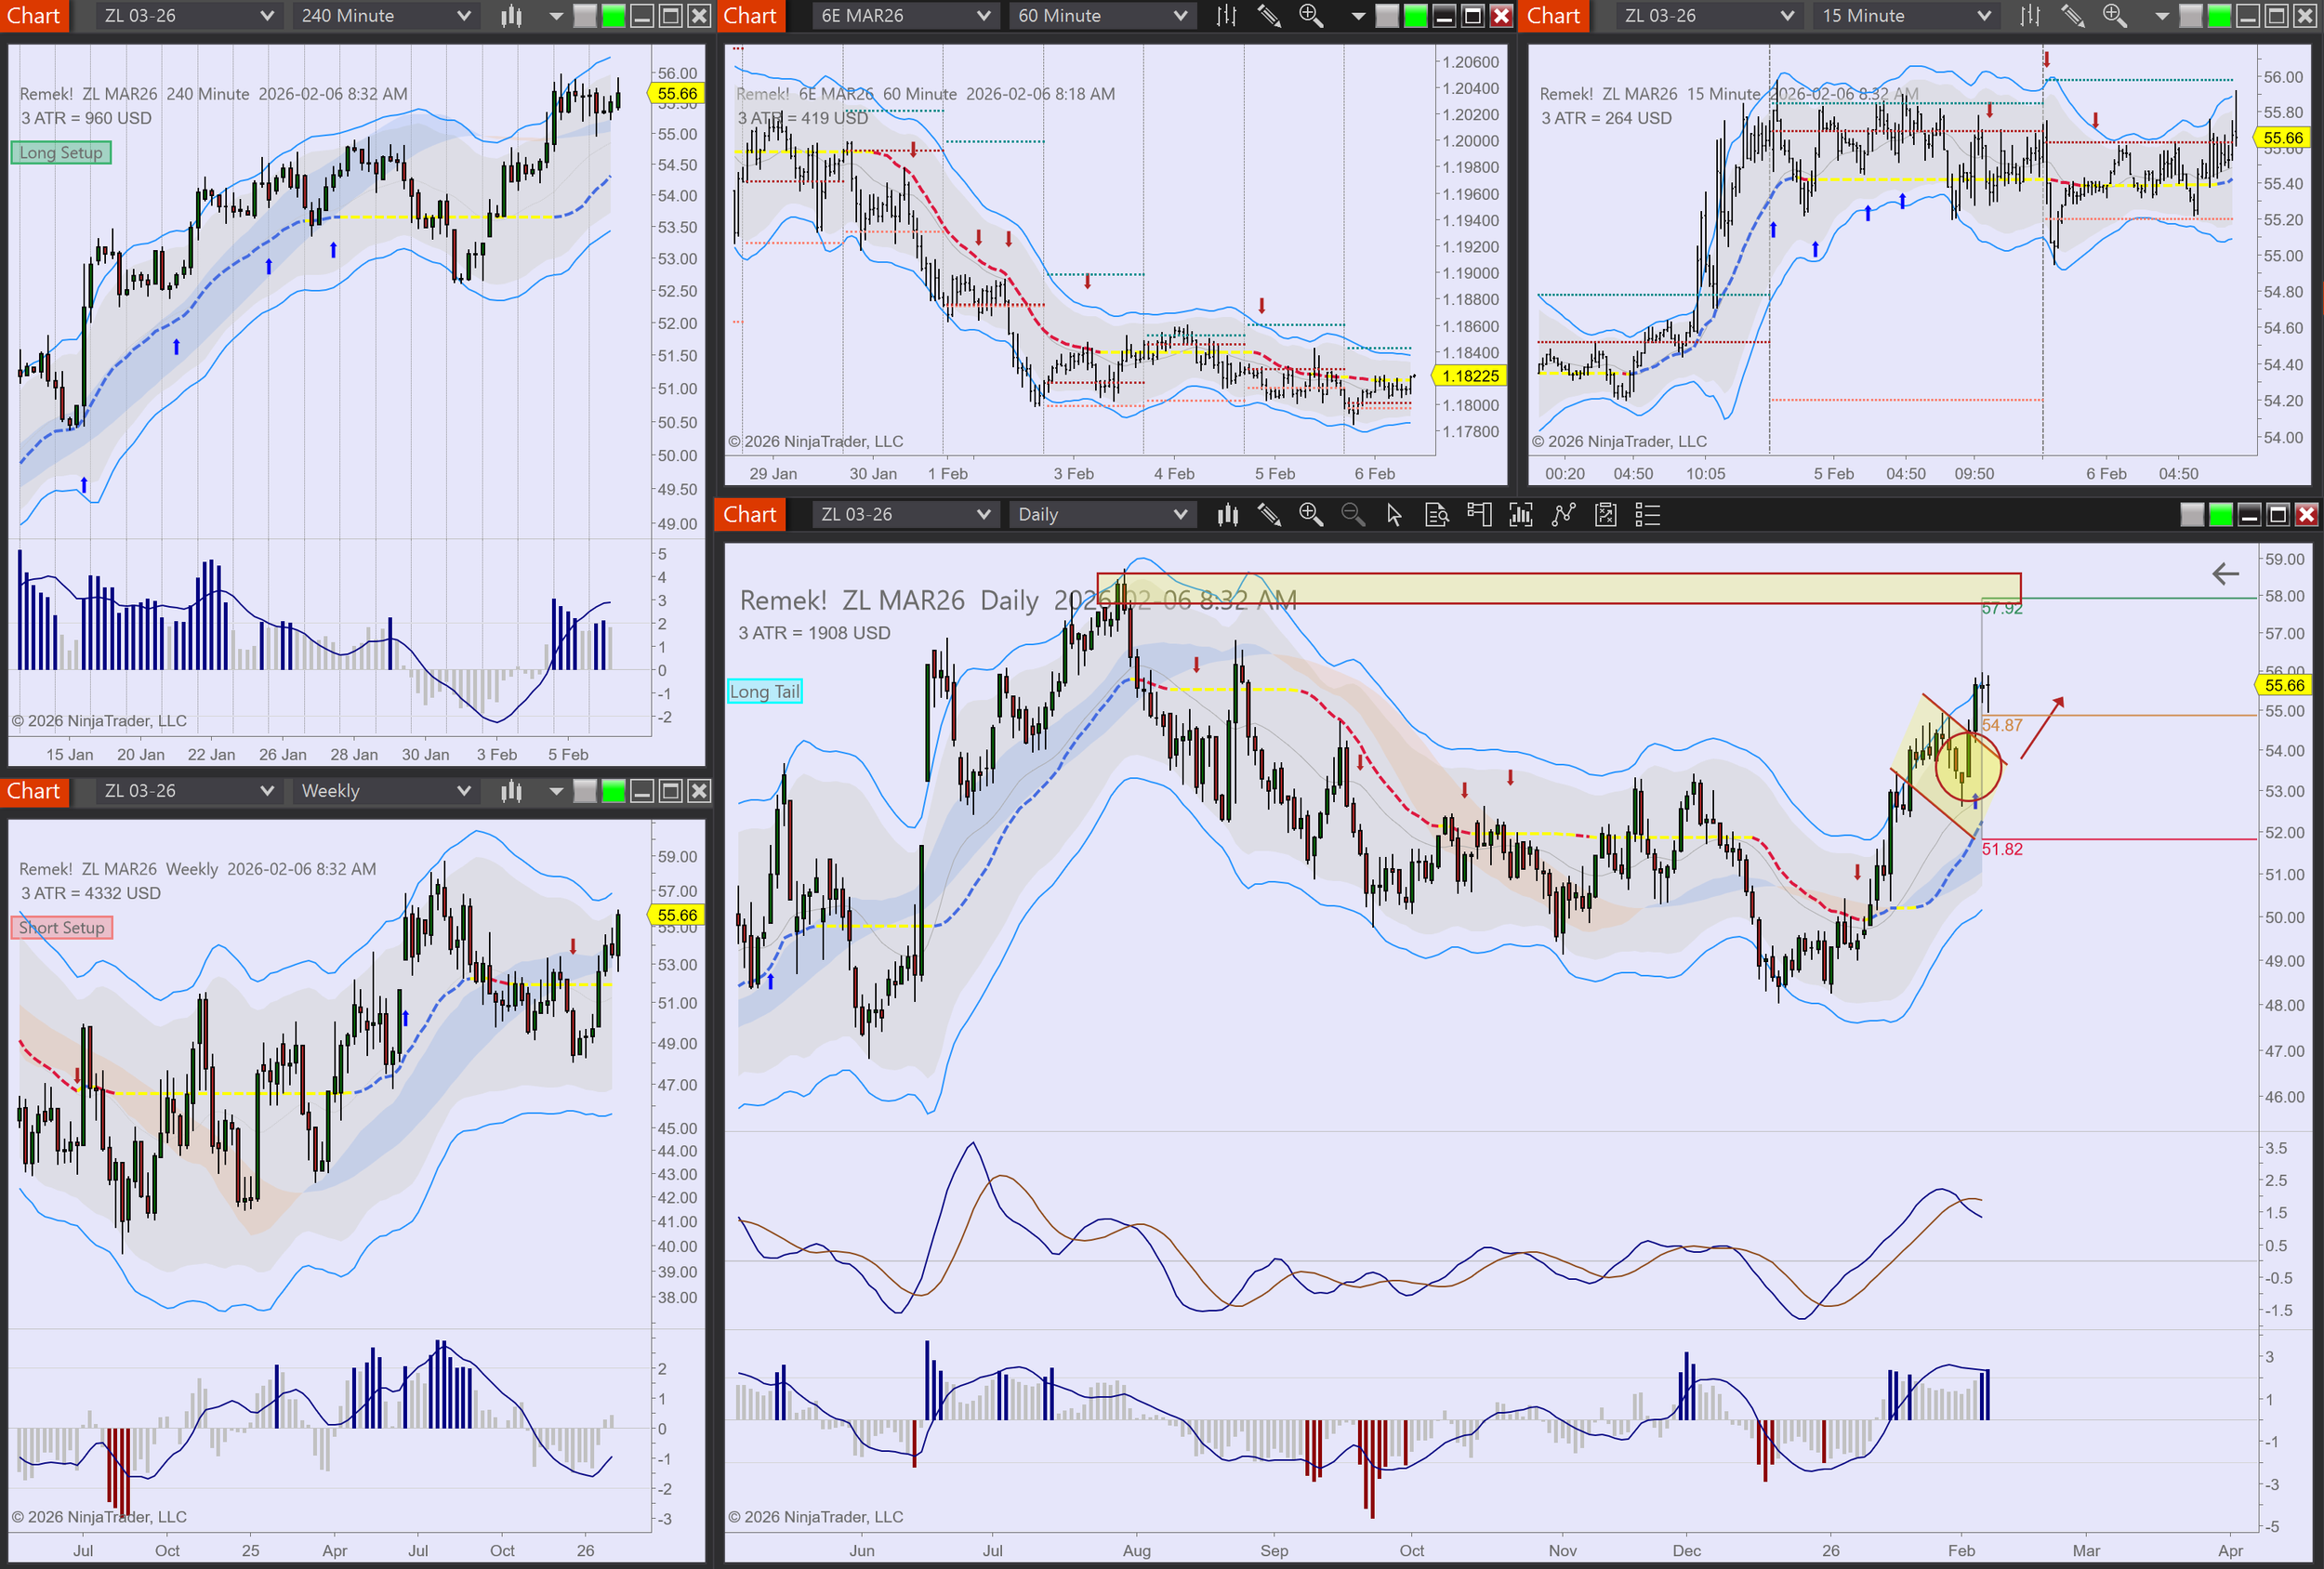Open Data Box icon in Daily chart toolbar
Screen dimensions: 2324x1569
(1437, 515)
